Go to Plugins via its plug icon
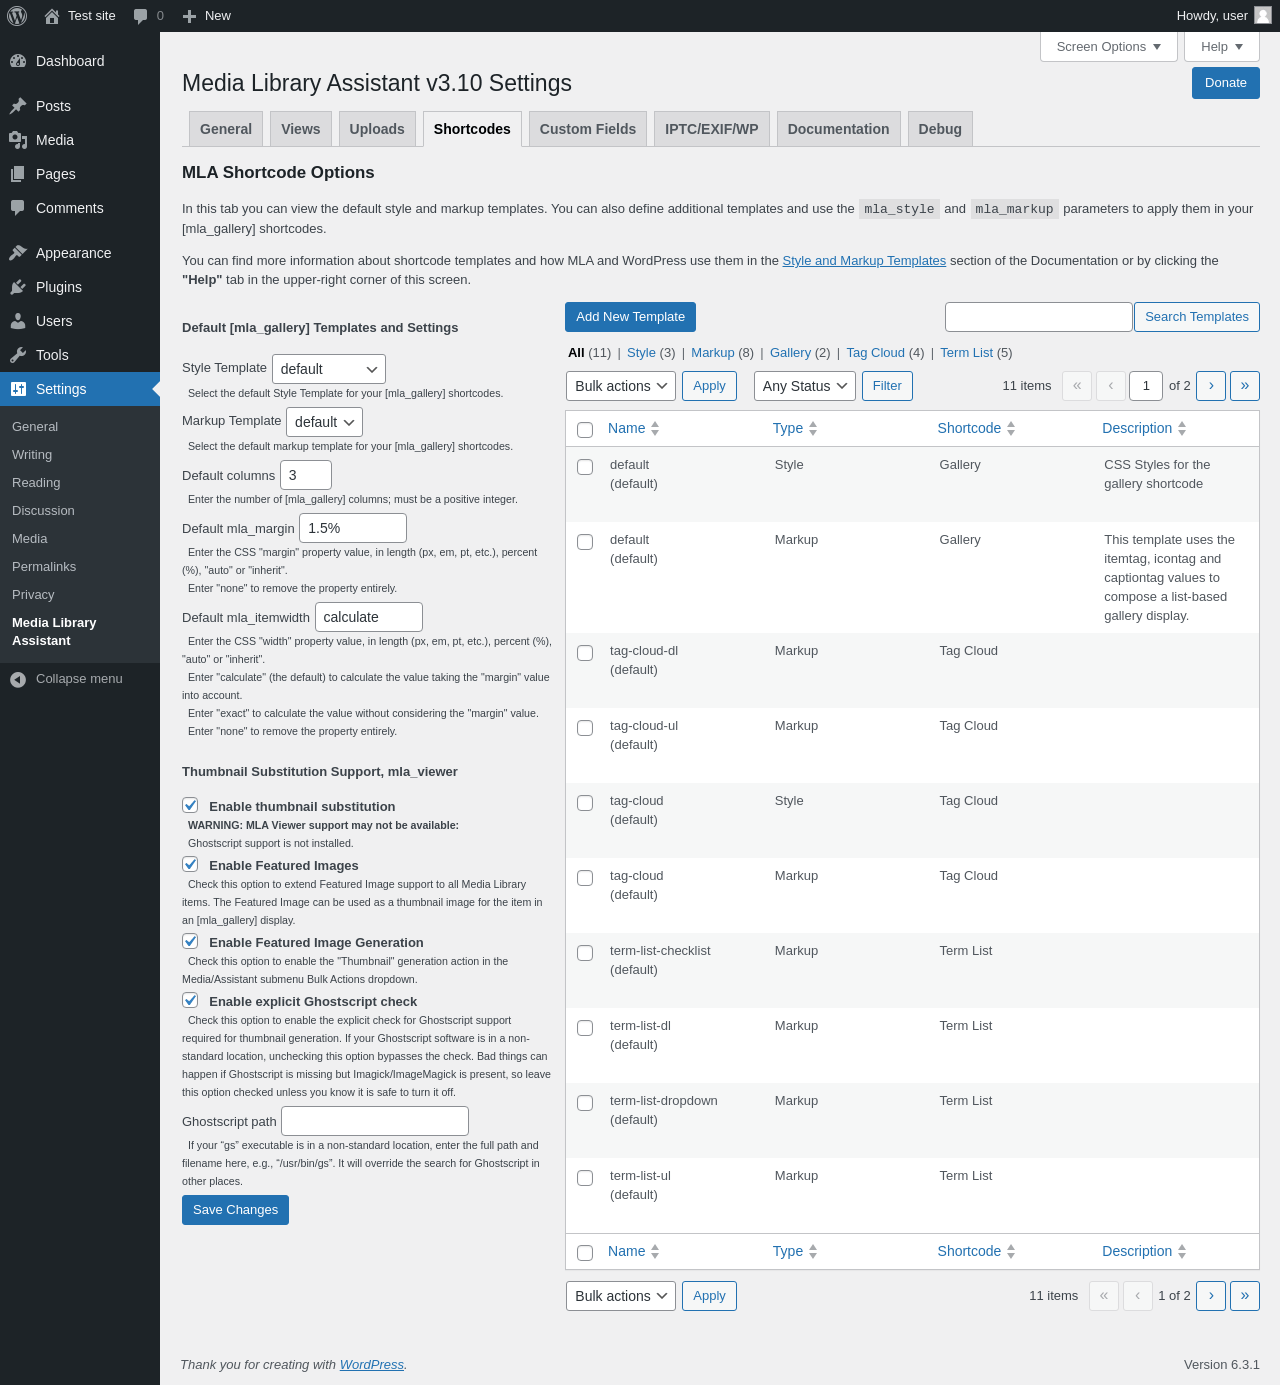This screenshot has height=1385, width=1280. [18, 287]
